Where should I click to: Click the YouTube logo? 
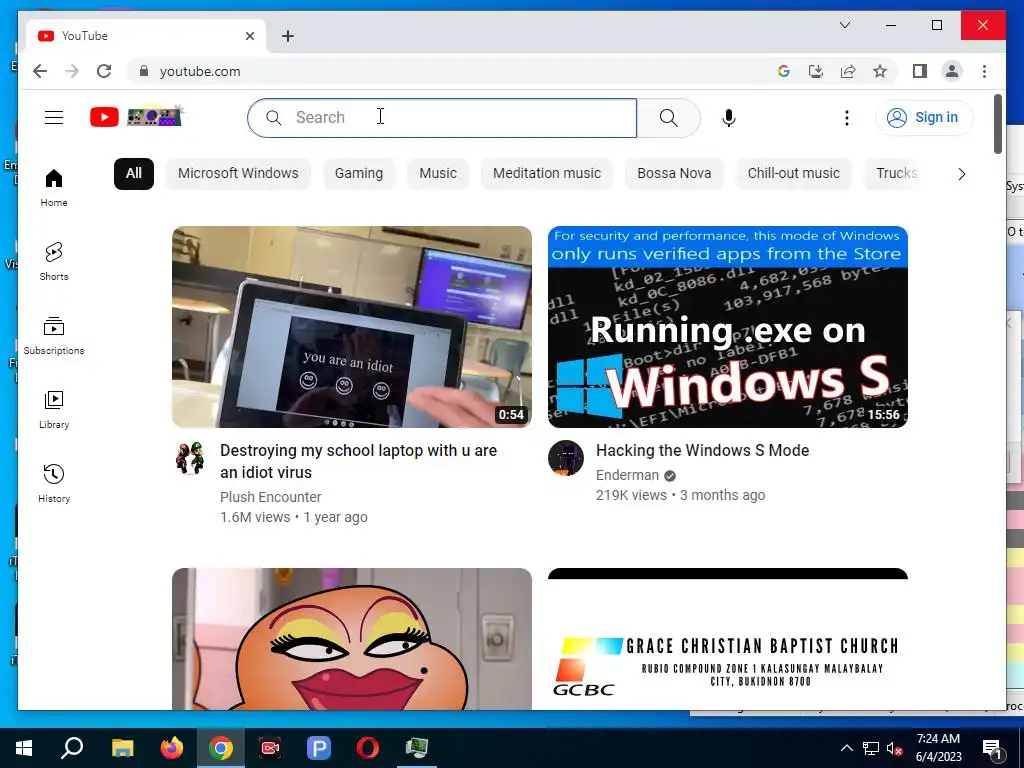[x=137, y=117]
